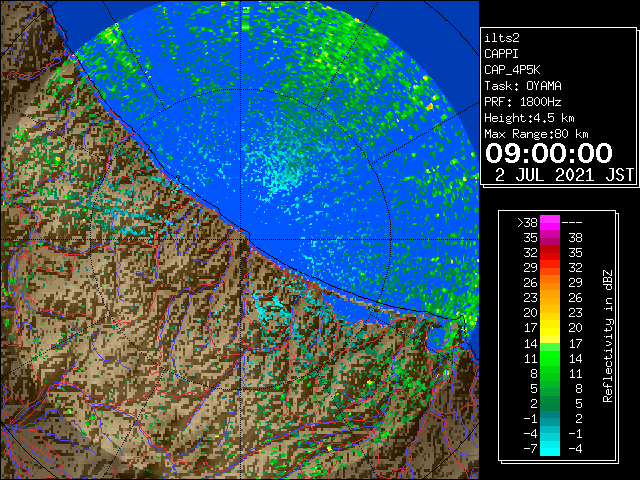Click the 'CAP_4P5K' product name
This screenshot has width=640, height=480.
point(512,70)
